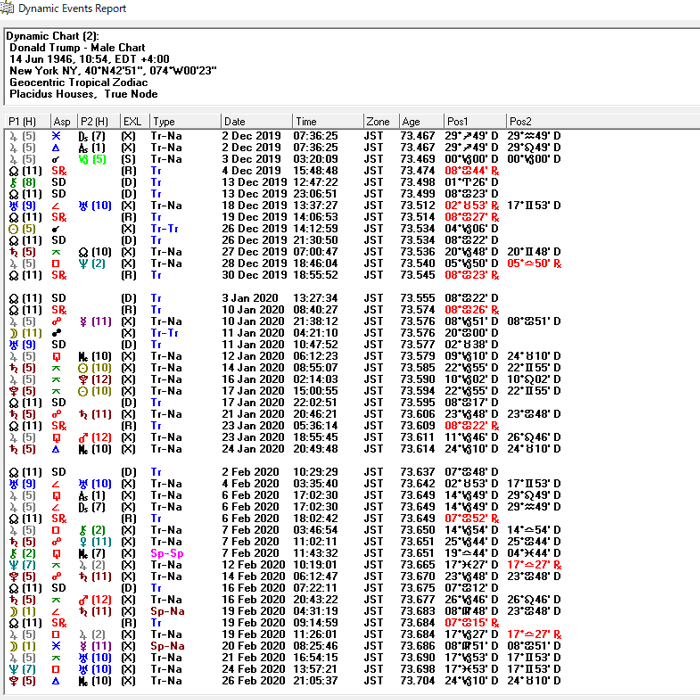Click the Dynamic Events Report window icon

coord(7,8)
